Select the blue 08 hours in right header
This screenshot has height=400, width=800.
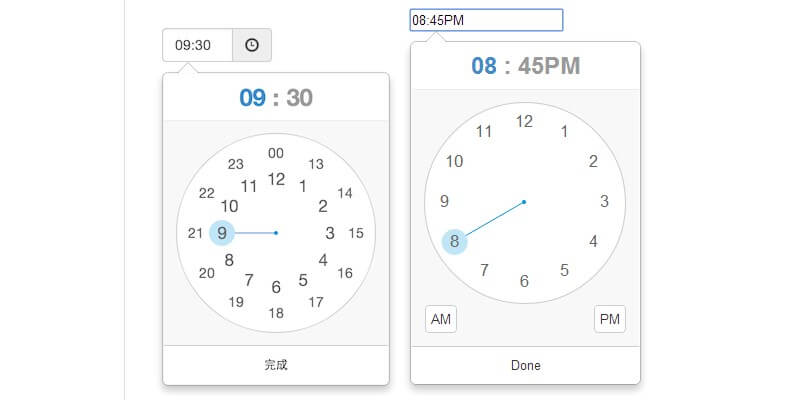484,67
